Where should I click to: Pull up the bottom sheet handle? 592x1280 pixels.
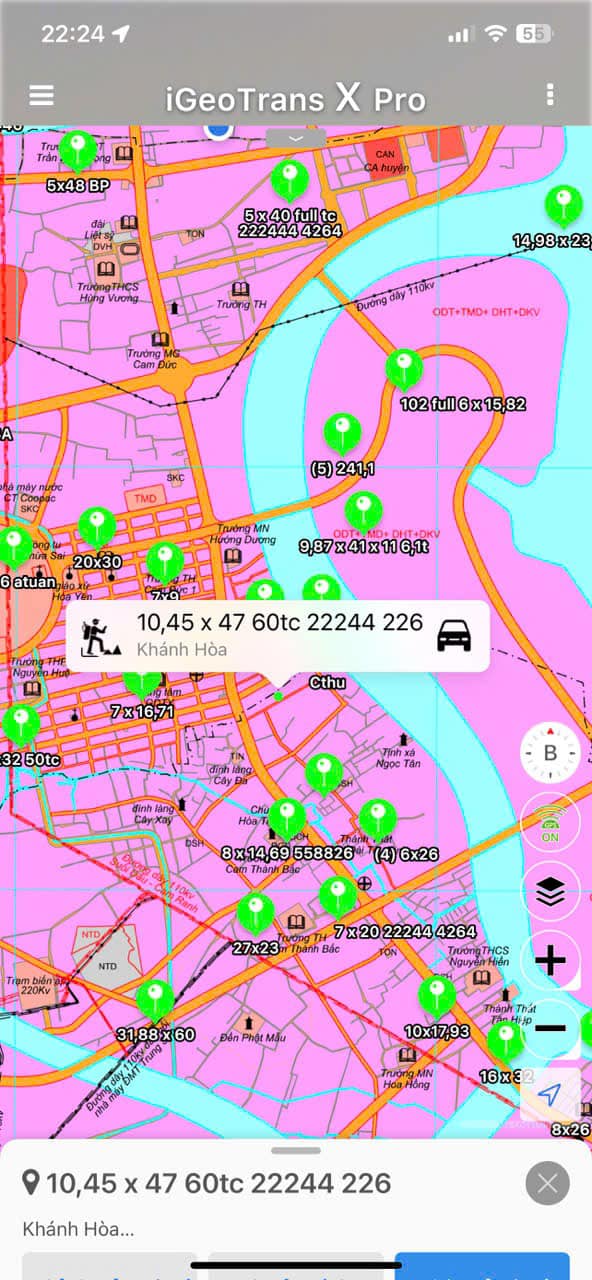coord(296,1151)
